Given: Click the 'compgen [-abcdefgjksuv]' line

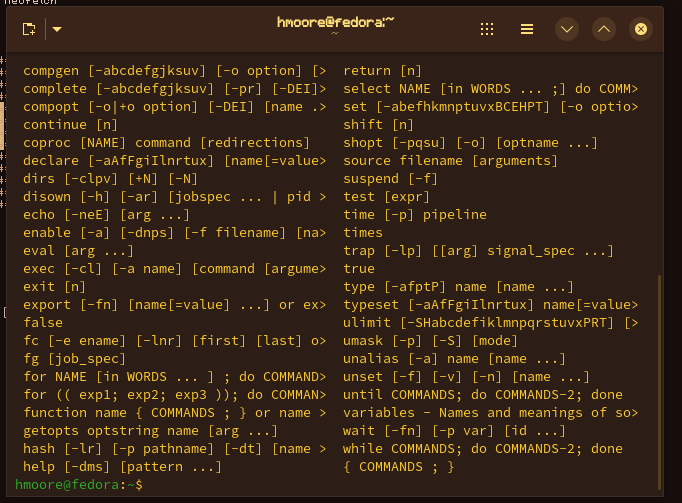Looking at the screenshot, I should (x=174, y=70).
